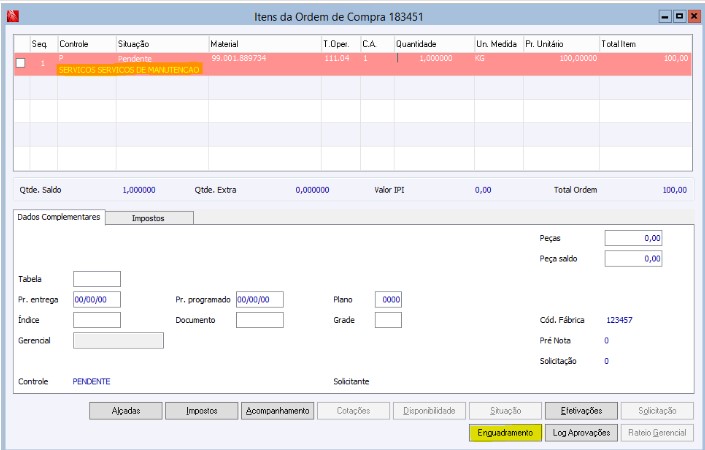This screenshot has height=450, width=705.
Task: Click the Alçadas button
Action: (x=126, y=410)
